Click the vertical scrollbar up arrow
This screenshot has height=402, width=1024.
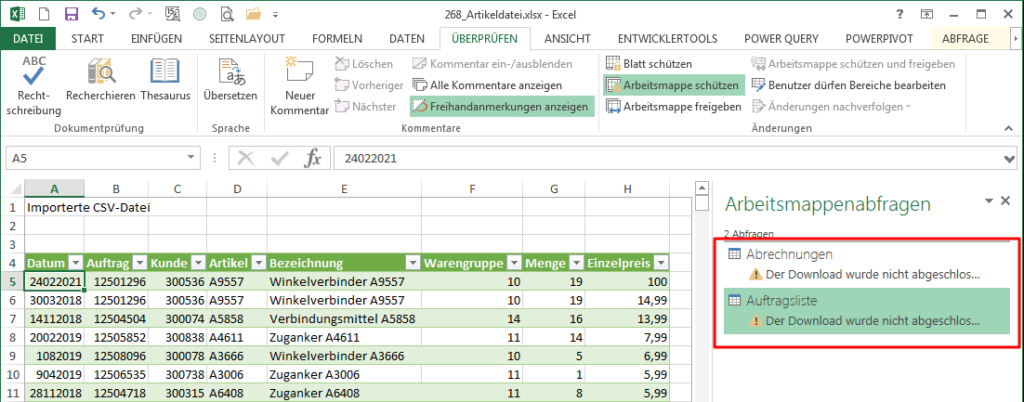pyautogui.click(x=701, y=187)
